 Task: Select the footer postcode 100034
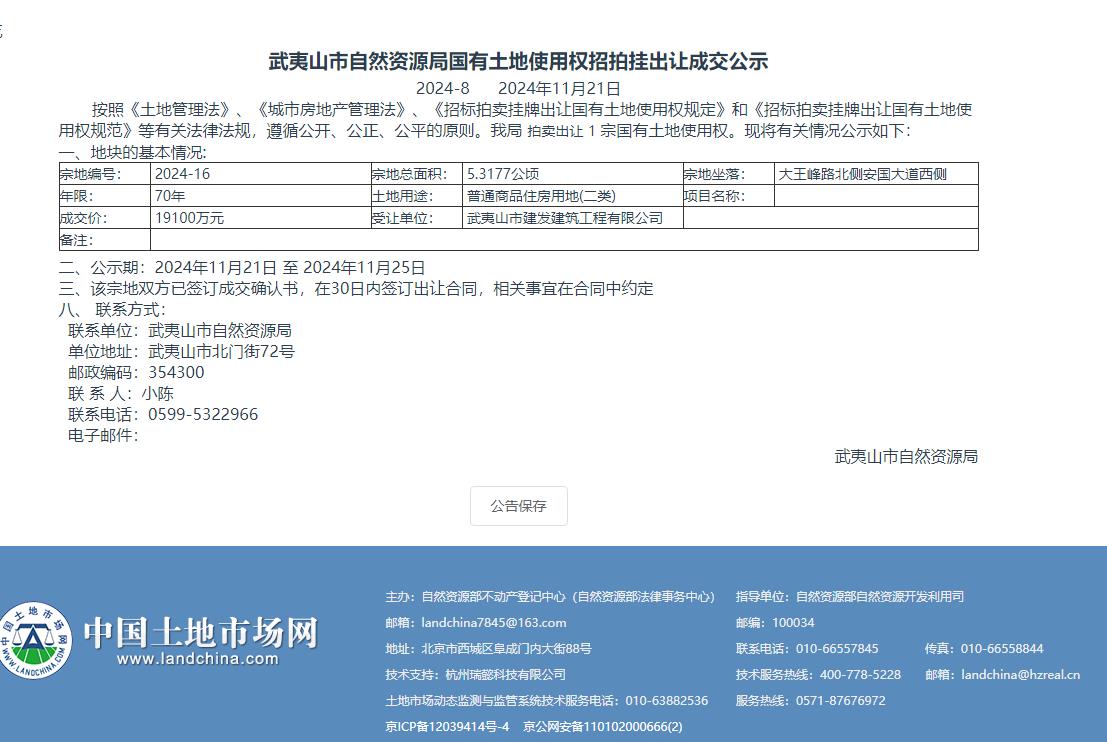[793, 623]
